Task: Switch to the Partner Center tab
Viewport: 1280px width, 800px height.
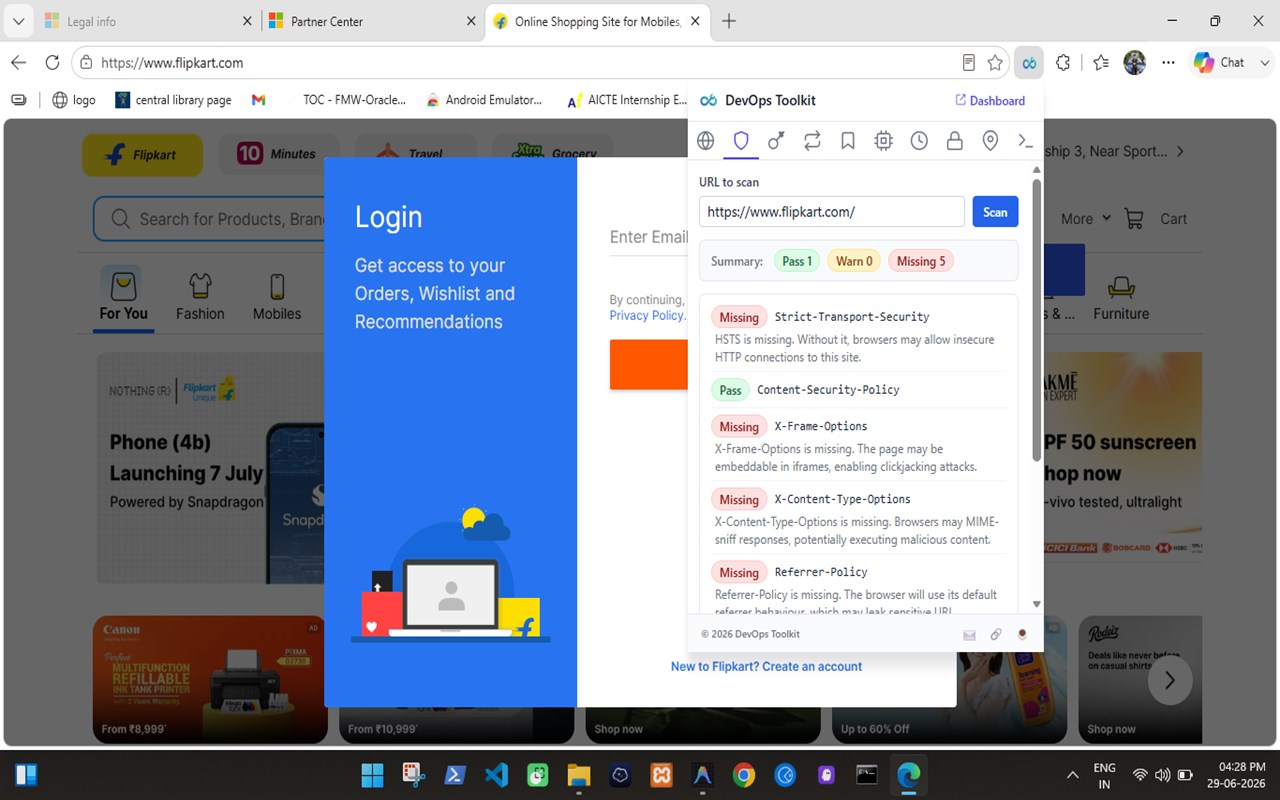Action: click(372, 21)
